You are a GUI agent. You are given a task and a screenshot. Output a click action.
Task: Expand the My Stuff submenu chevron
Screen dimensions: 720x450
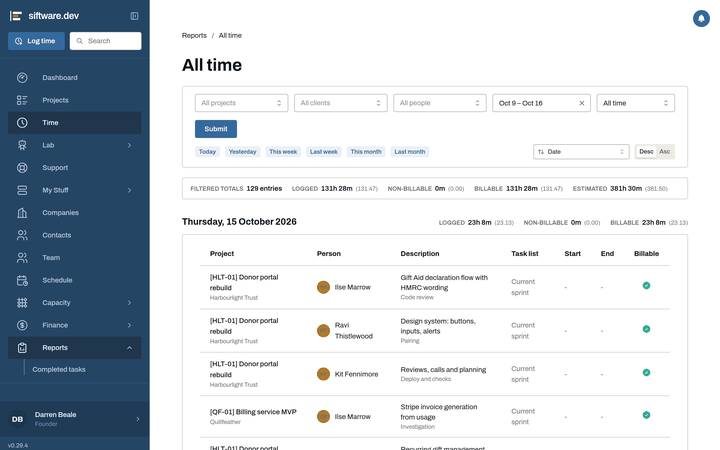pyautogui.click(x=129, y=190)
